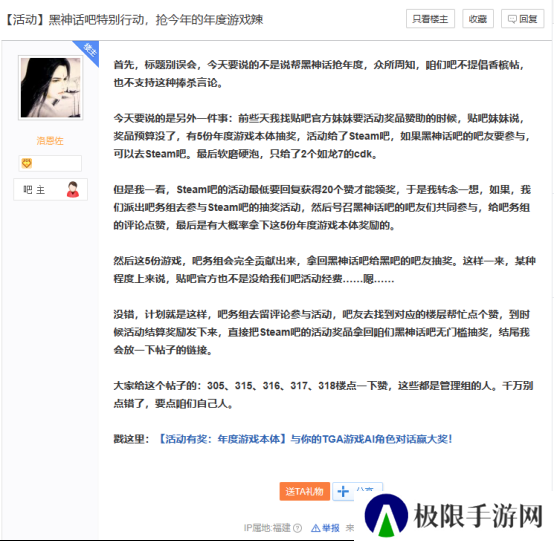Viewport: 554px width, 541px height.
Task: Click the 极限手游网 watermark text
Action: pos(478,516)
